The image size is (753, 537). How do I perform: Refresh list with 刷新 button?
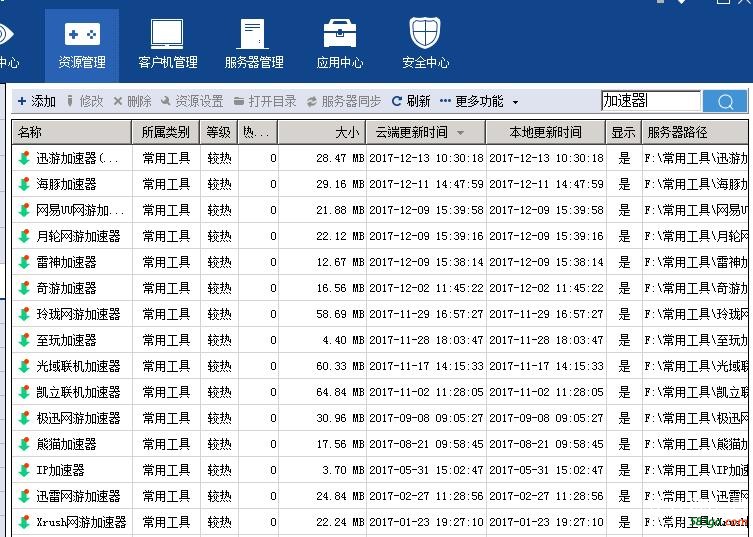(411, 101)
